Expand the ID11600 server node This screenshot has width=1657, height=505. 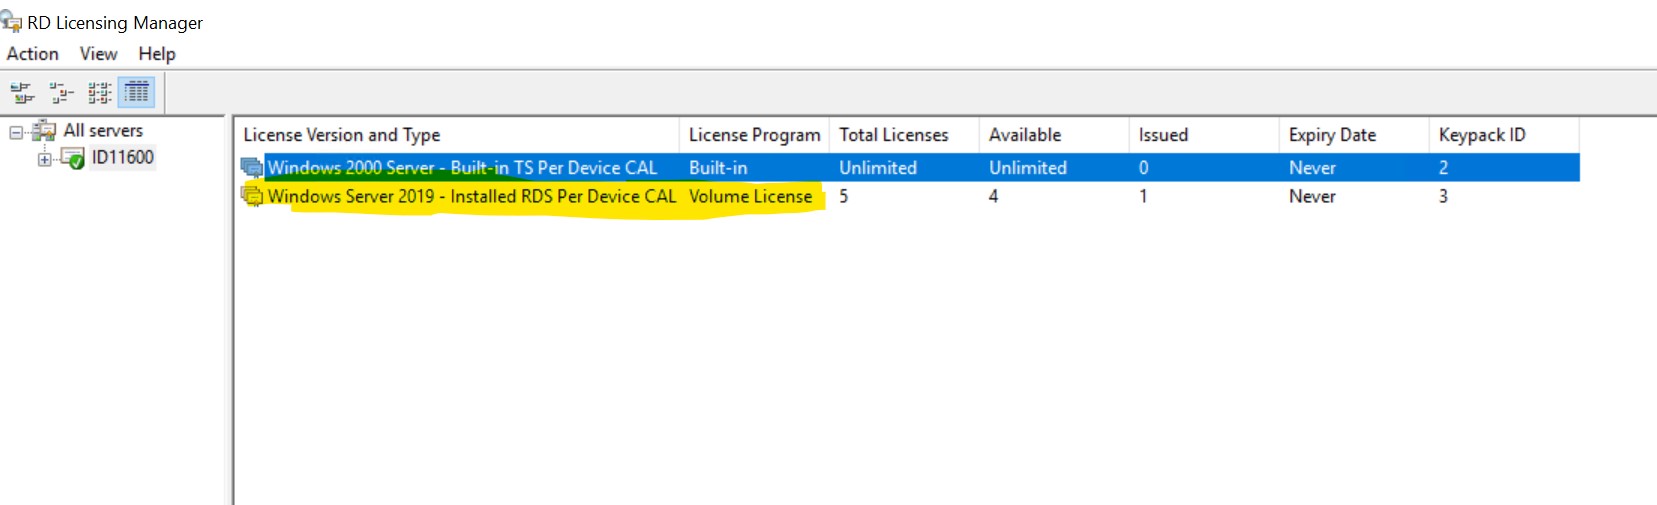click(44, 159)
